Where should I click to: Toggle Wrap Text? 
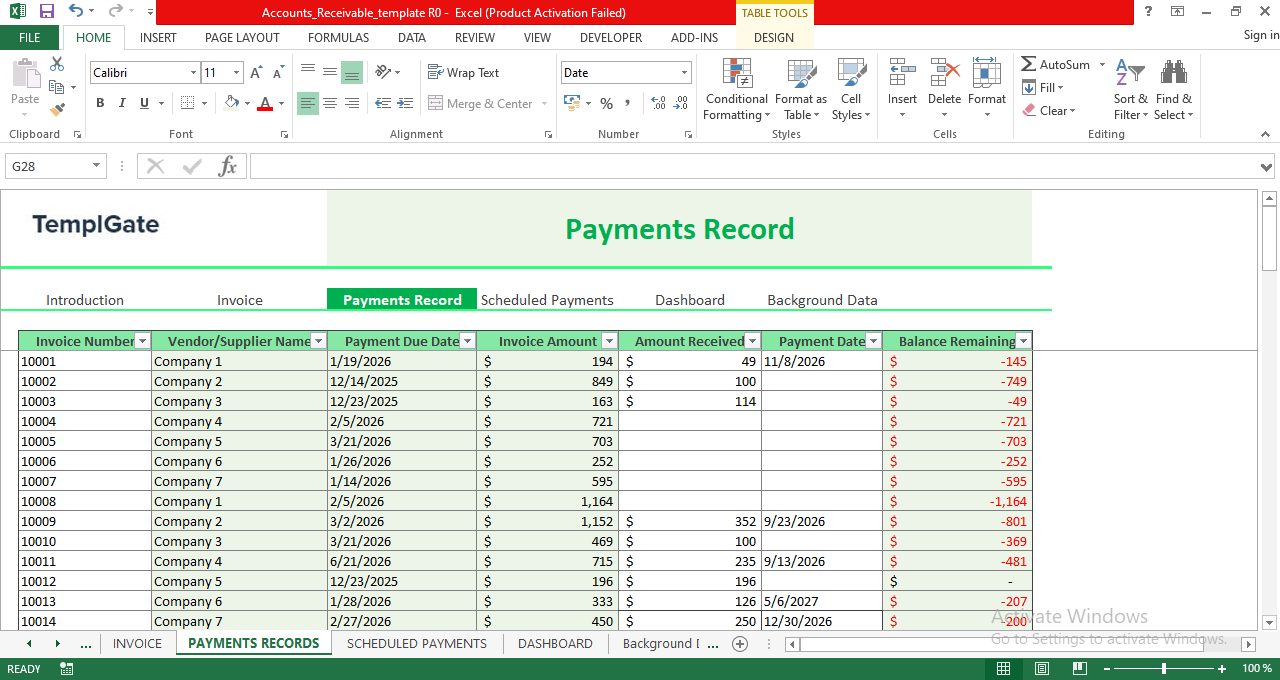(x=463, y=73)
